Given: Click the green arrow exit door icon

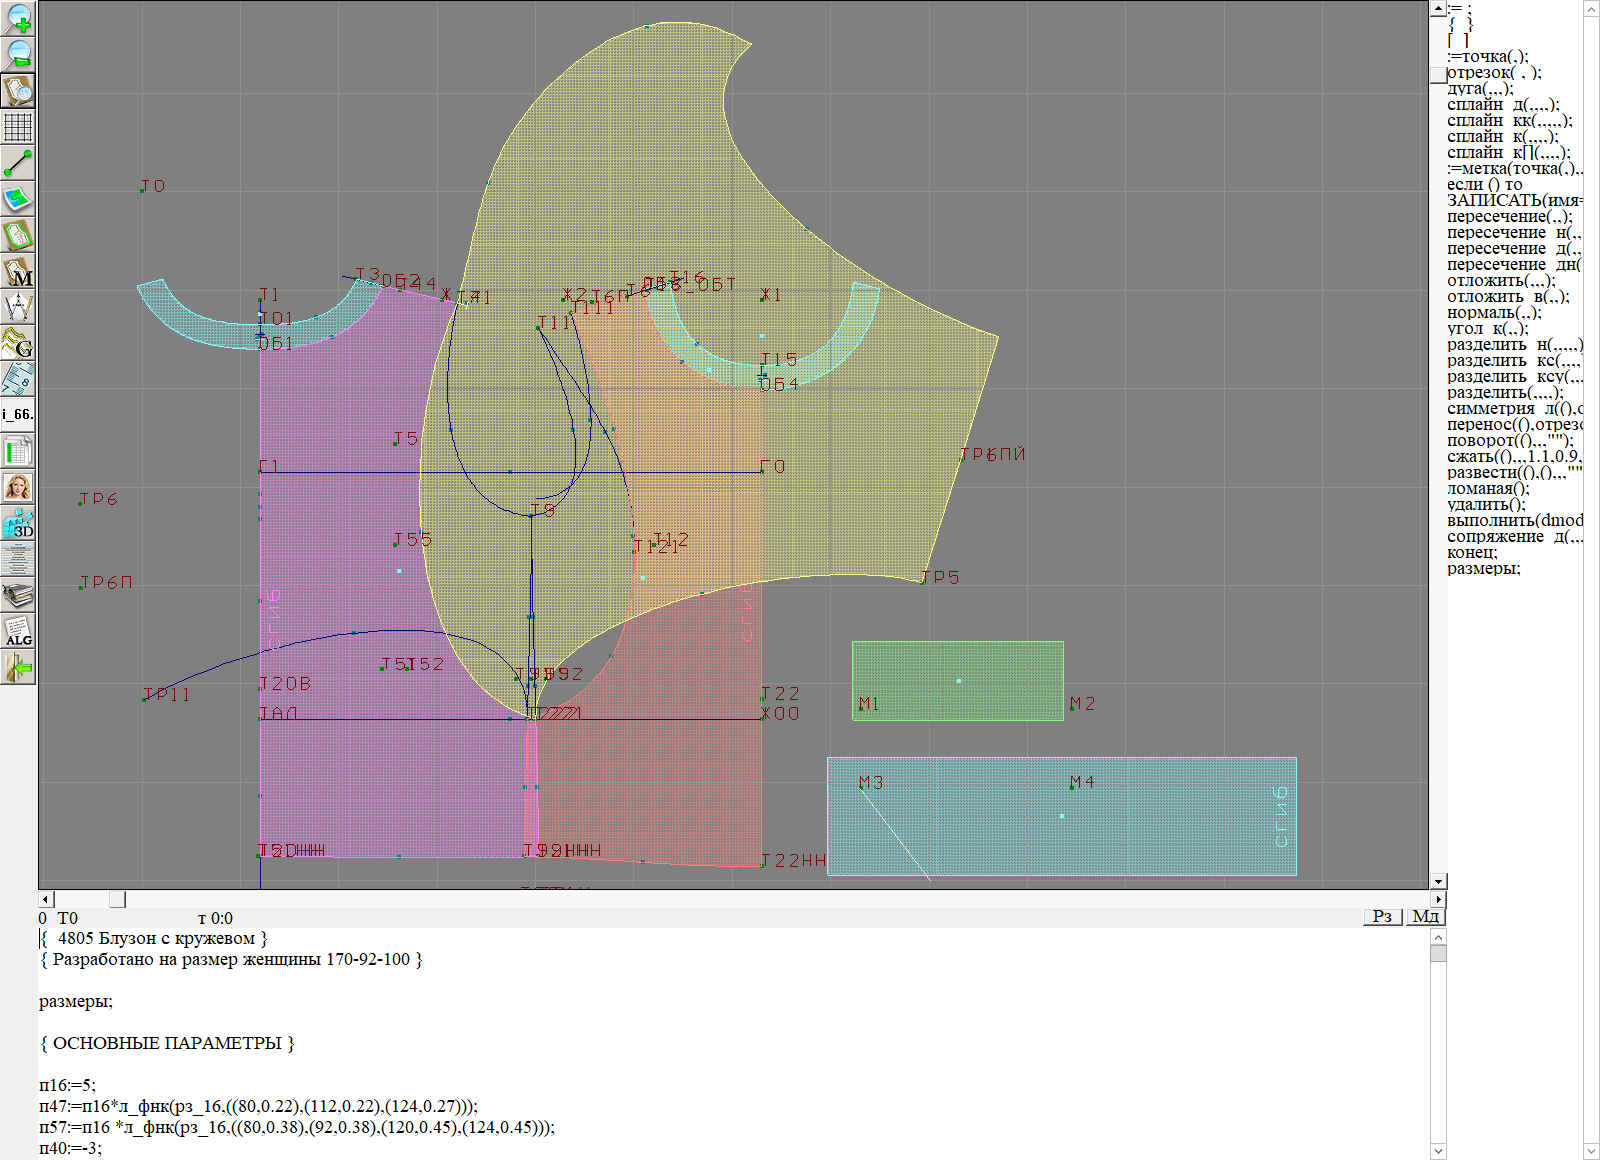Looking at the screenshot, I should tap(18, 667).
